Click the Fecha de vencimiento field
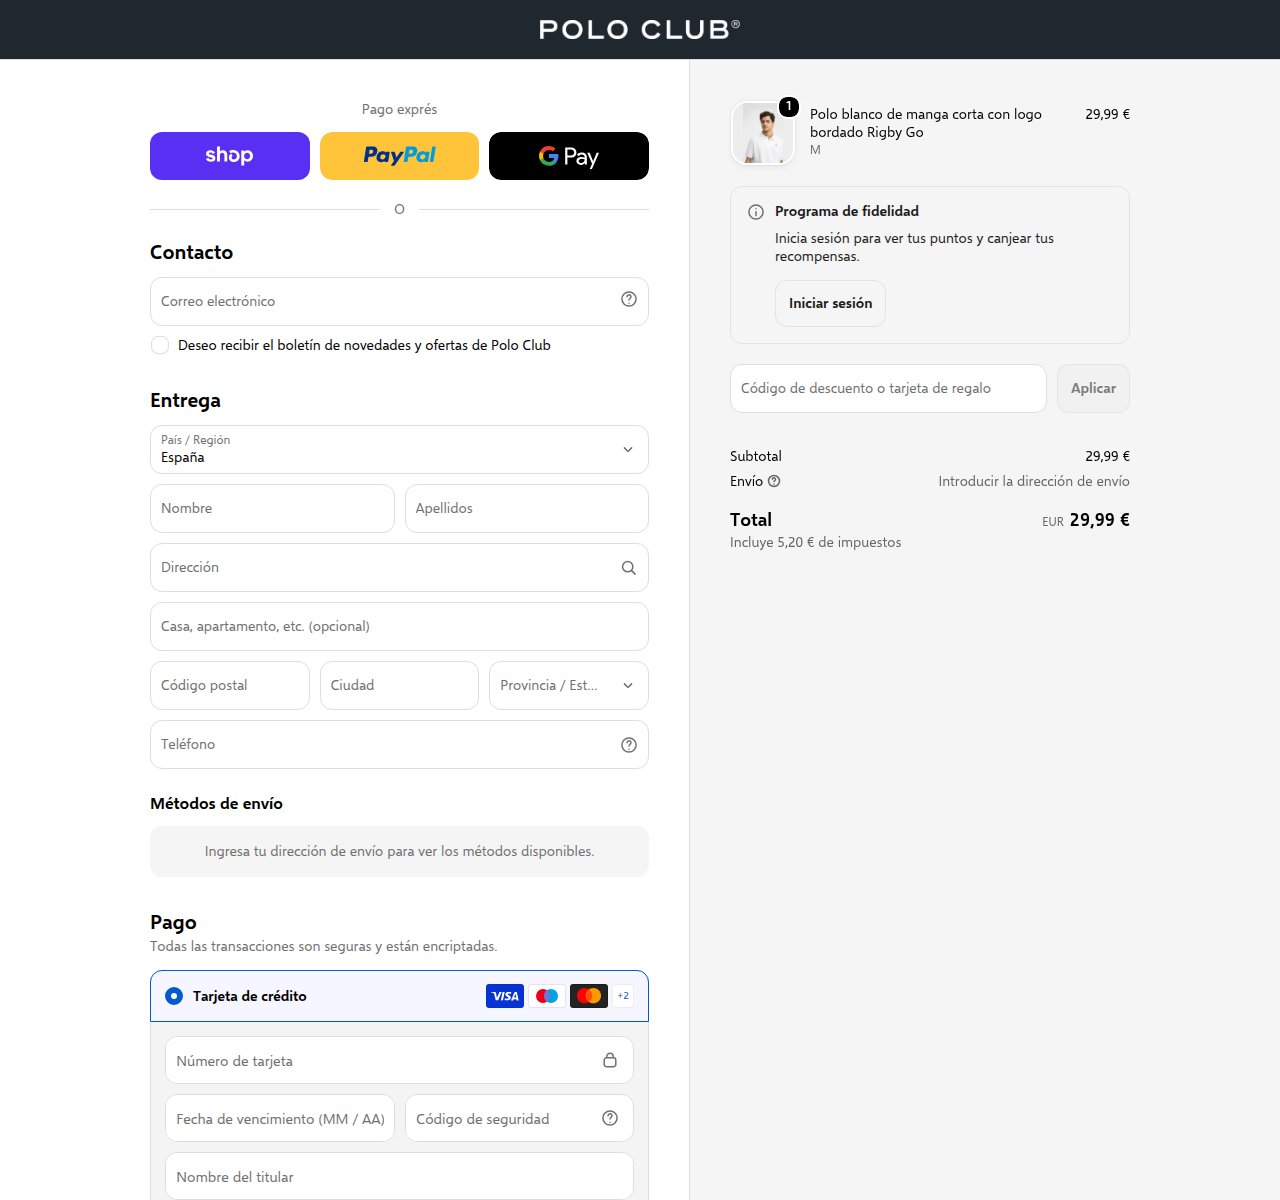The height and width of the screenshot is (1200, 1280). (x=280, y=1118)
